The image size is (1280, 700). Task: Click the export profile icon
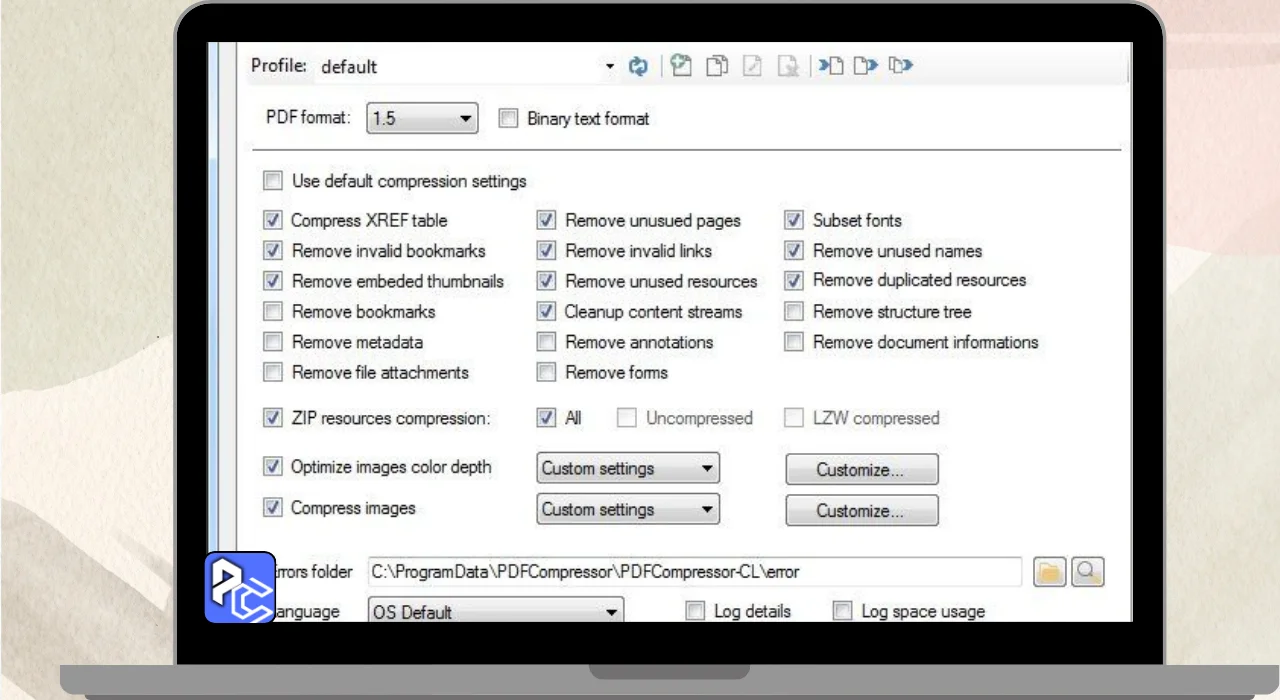click(865, 66)
